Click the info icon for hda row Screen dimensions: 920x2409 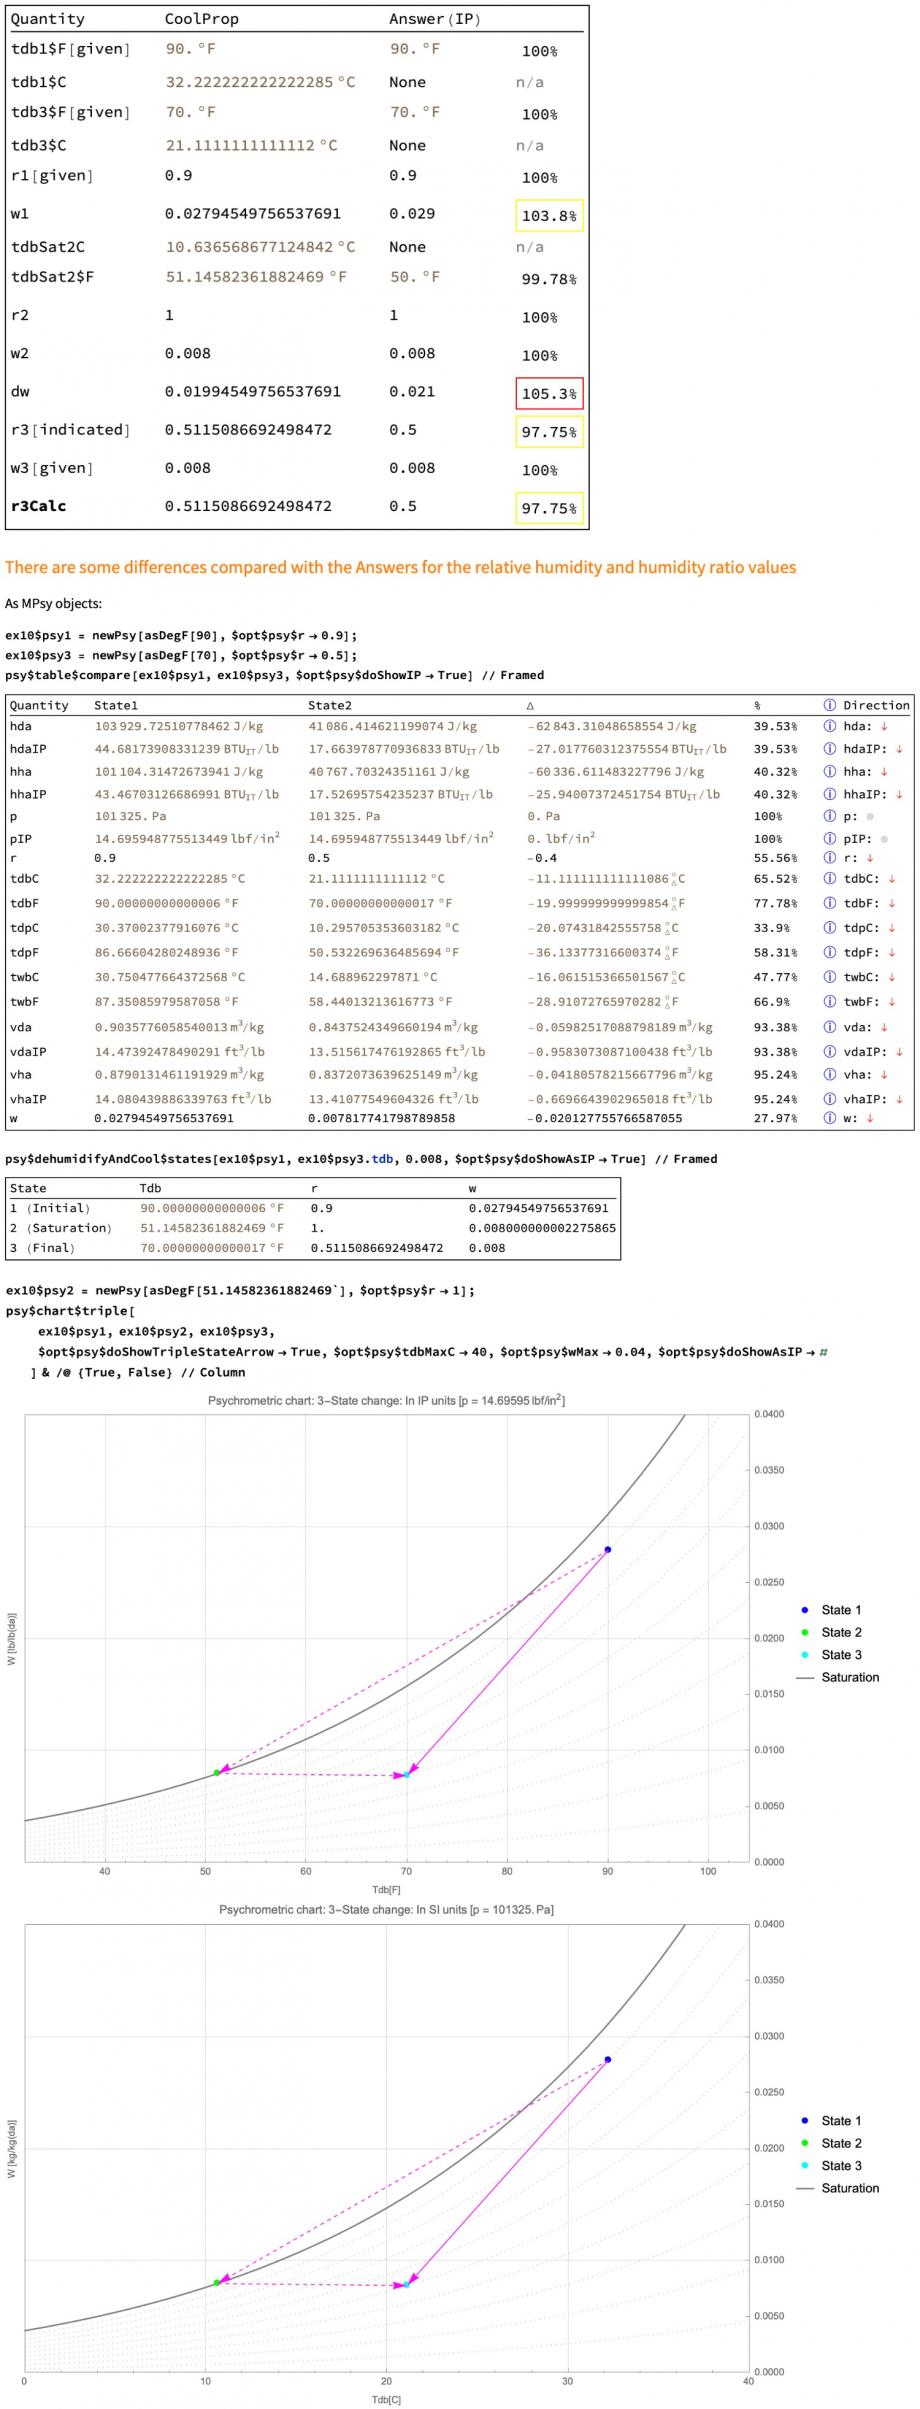[829, 726]
